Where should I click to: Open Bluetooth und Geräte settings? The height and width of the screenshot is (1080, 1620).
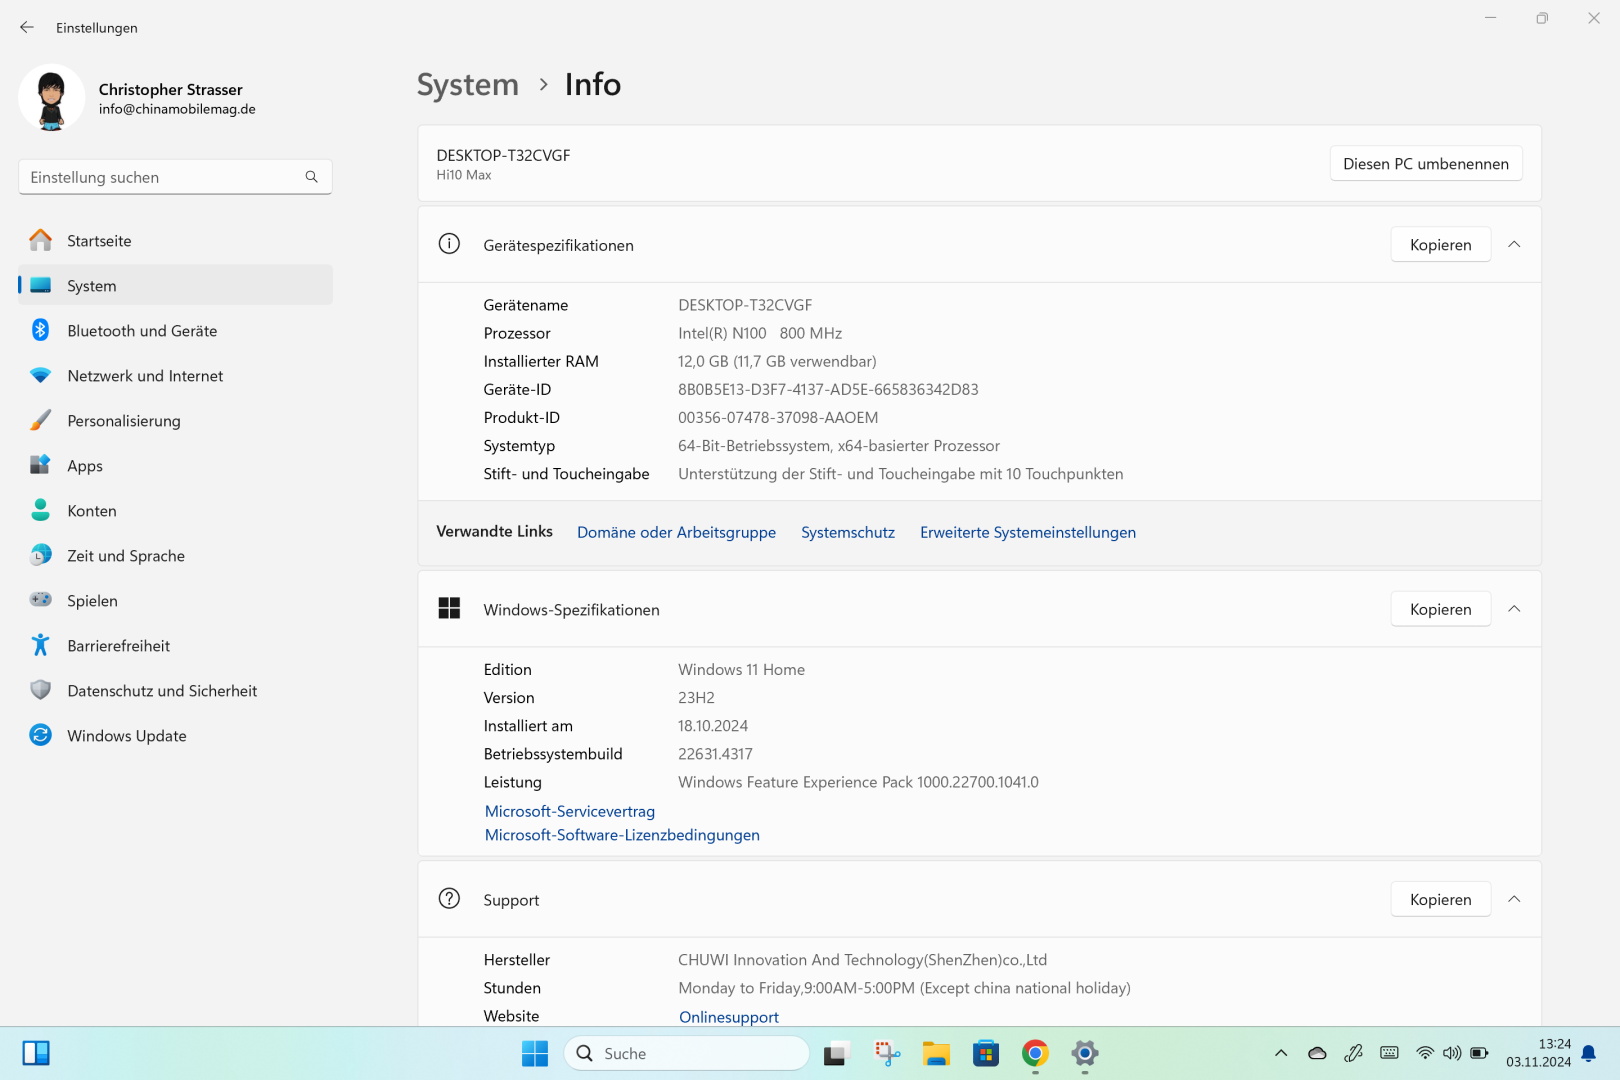tap(175, 331)
